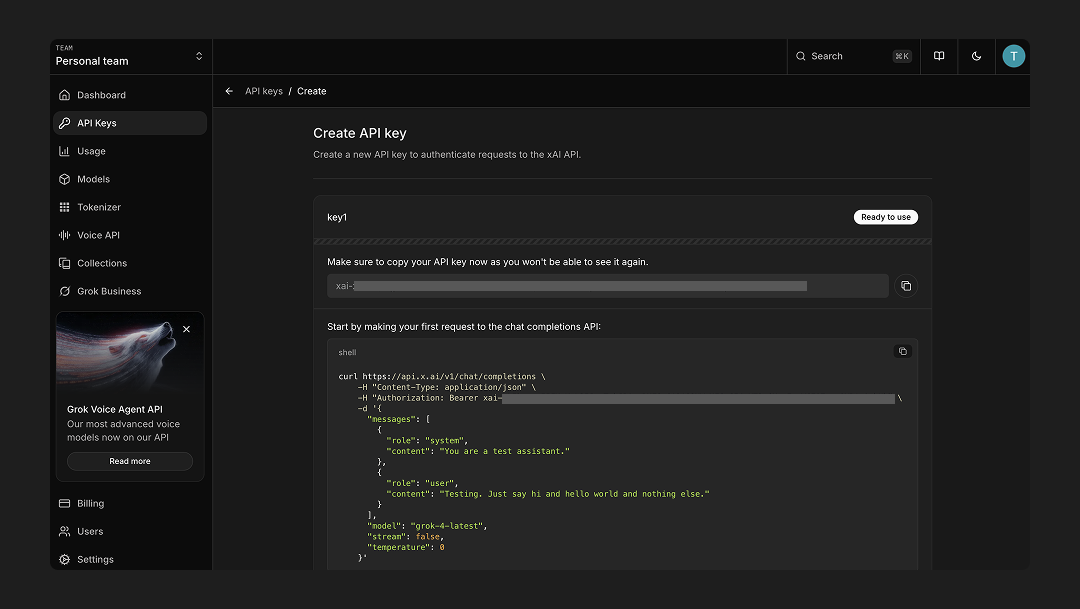Open the Models cube icon
Image resolution: width=1080 pixels, height=609 pixels.
(65, 179)
